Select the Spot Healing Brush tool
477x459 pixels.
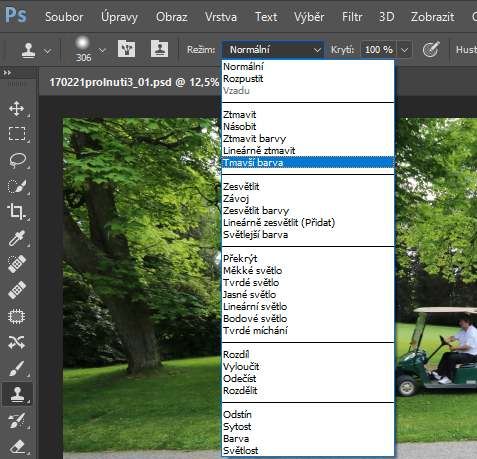point(17,264)
